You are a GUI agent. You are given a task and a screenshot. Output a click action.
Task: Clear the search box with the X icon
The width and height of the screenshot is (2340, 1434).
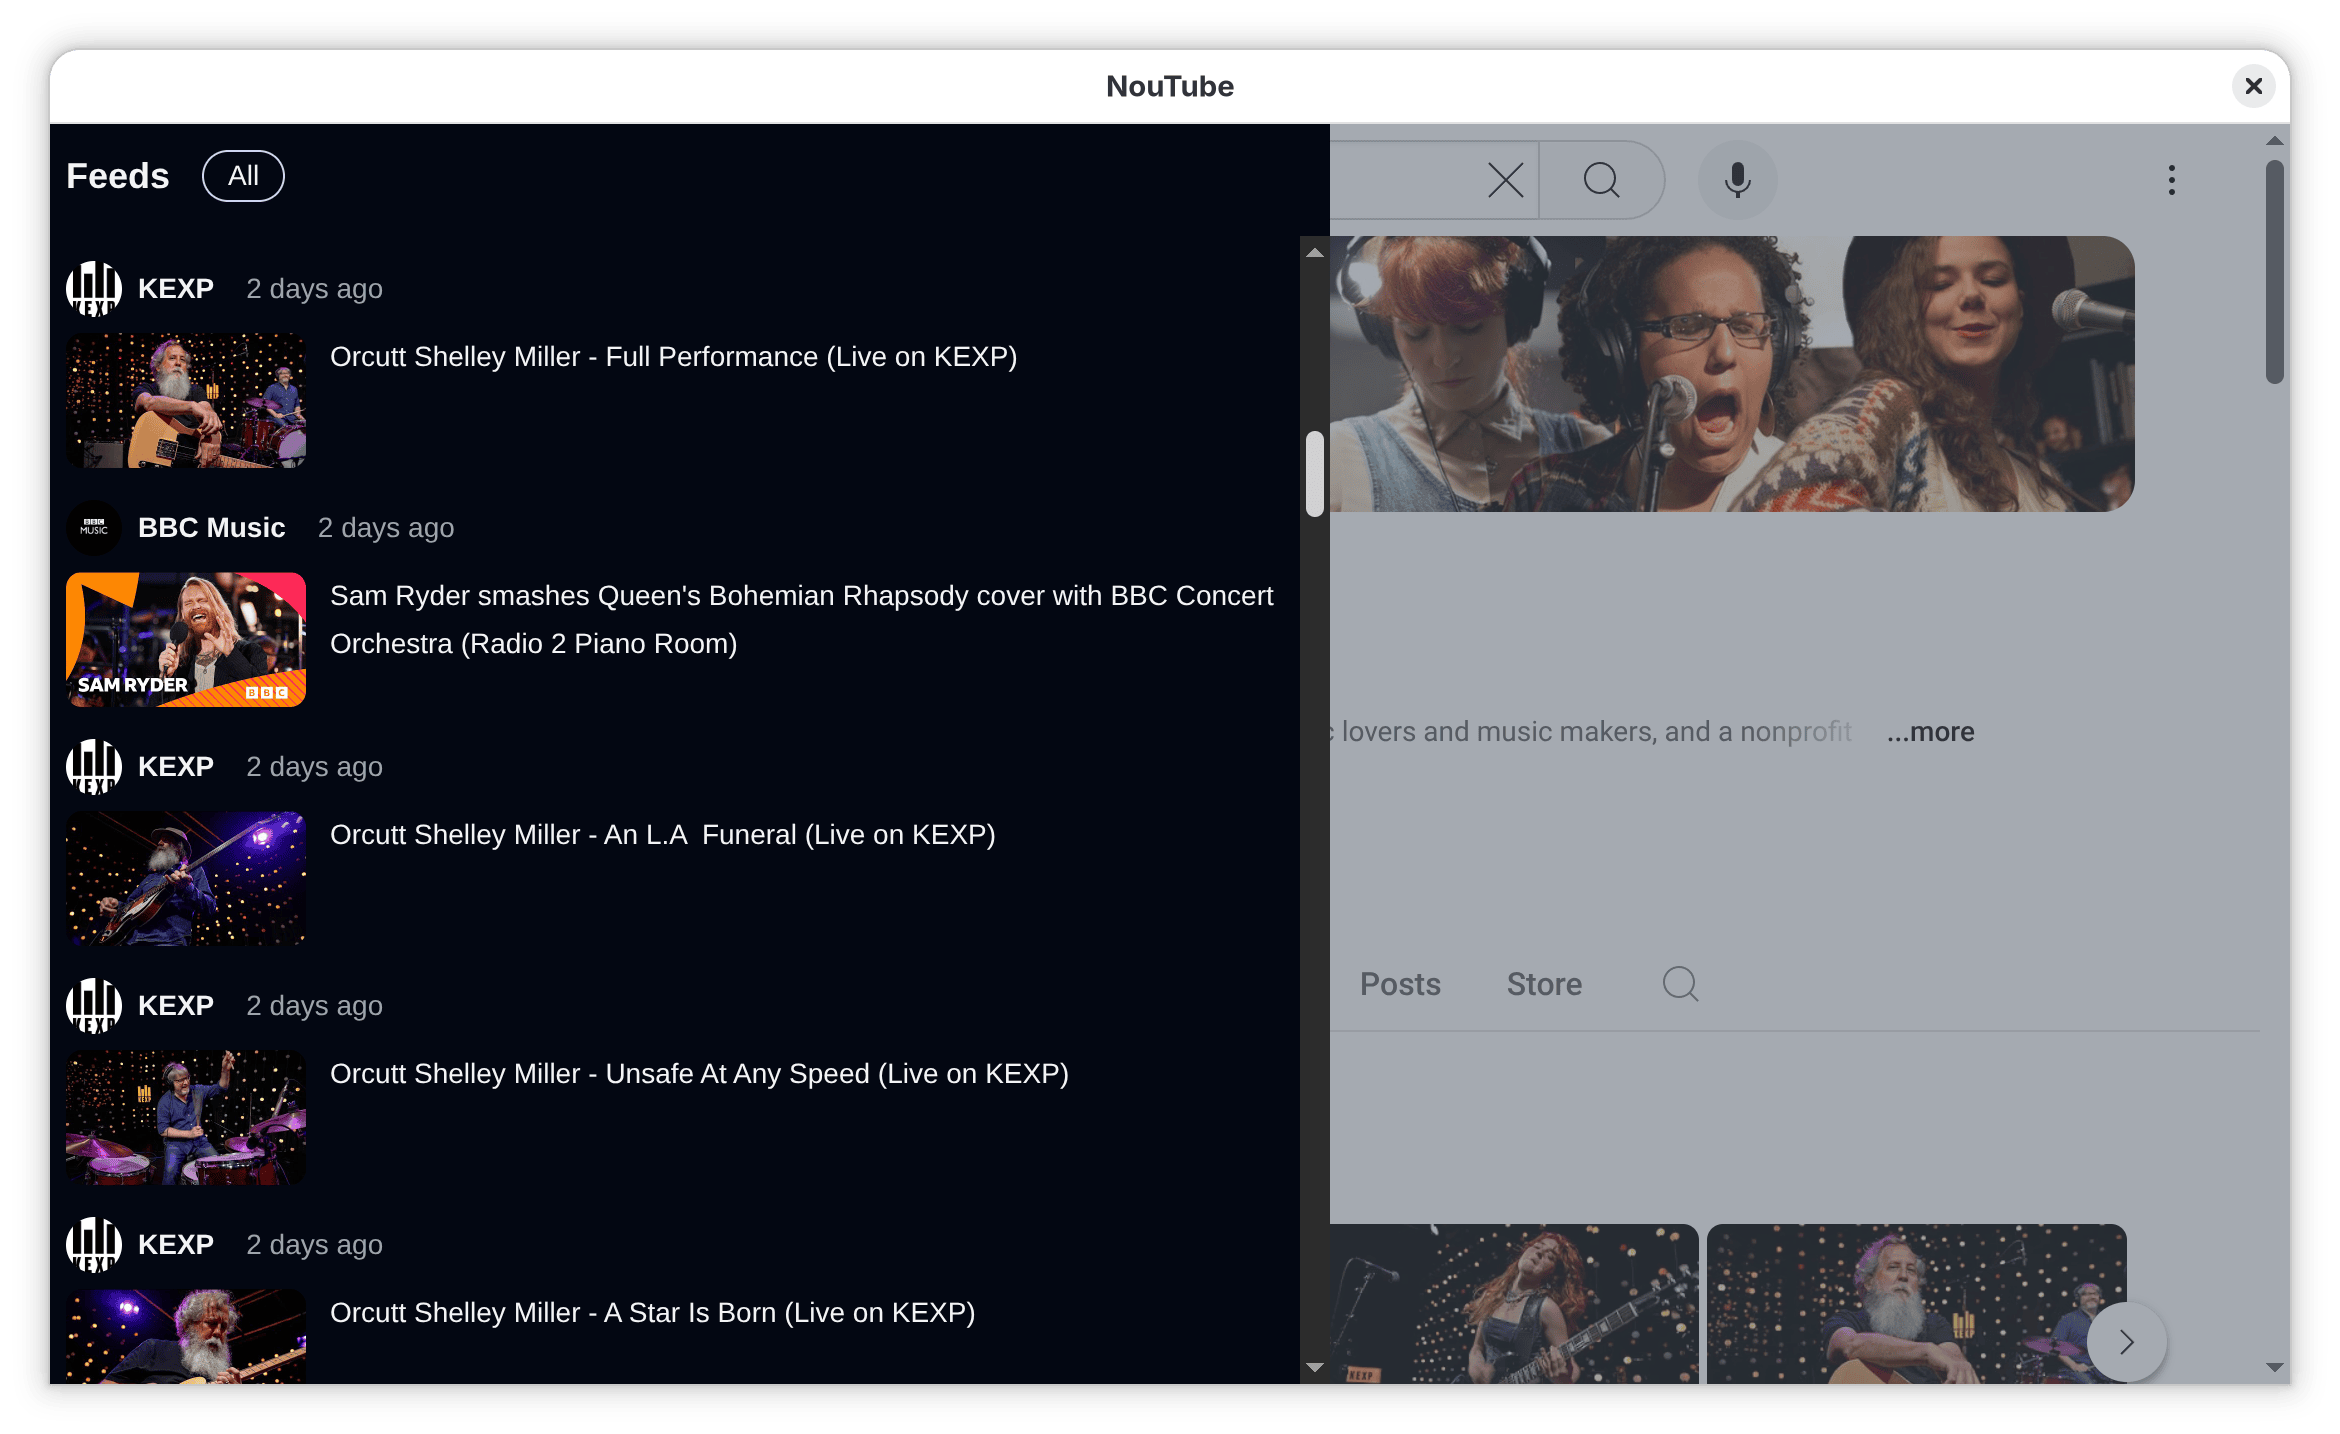pos(1505,180)
